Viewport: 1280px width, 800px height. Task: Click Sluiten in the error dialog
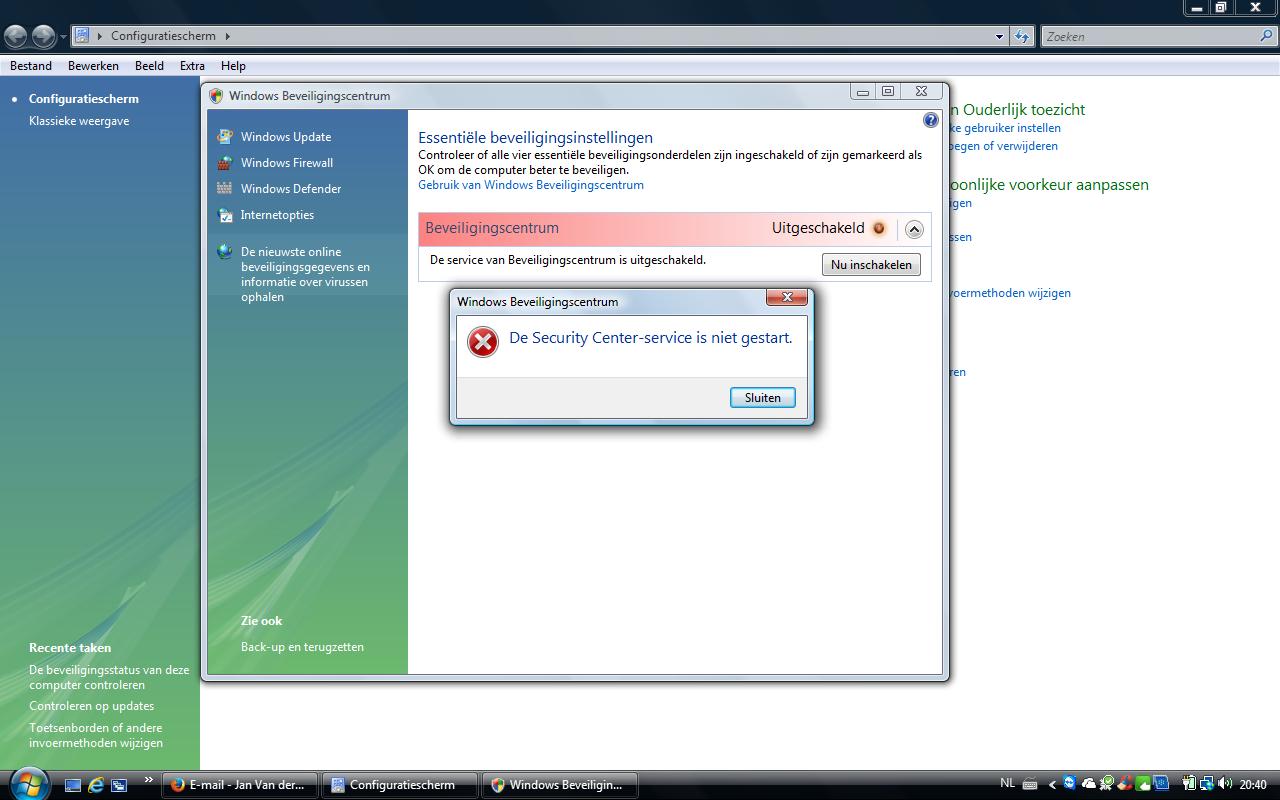763,398
